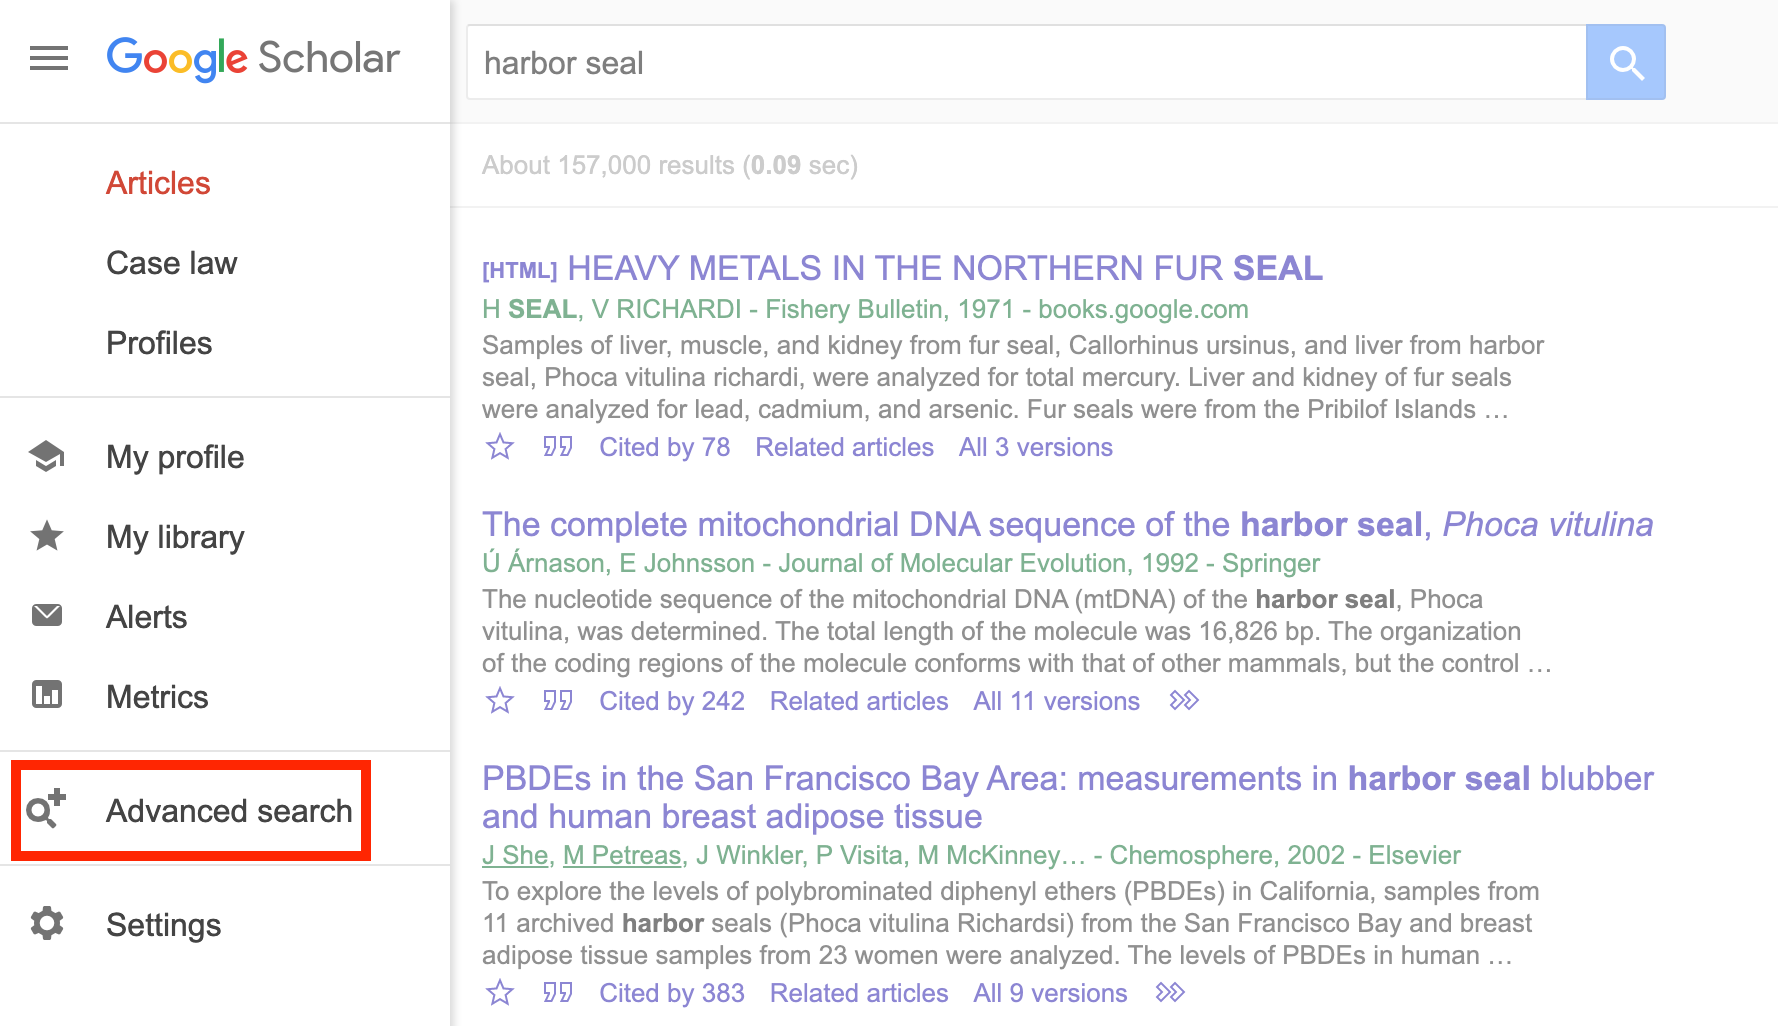Click the Advanced search icon in sidebar
1778x1026 pixels.
(46, 811)
